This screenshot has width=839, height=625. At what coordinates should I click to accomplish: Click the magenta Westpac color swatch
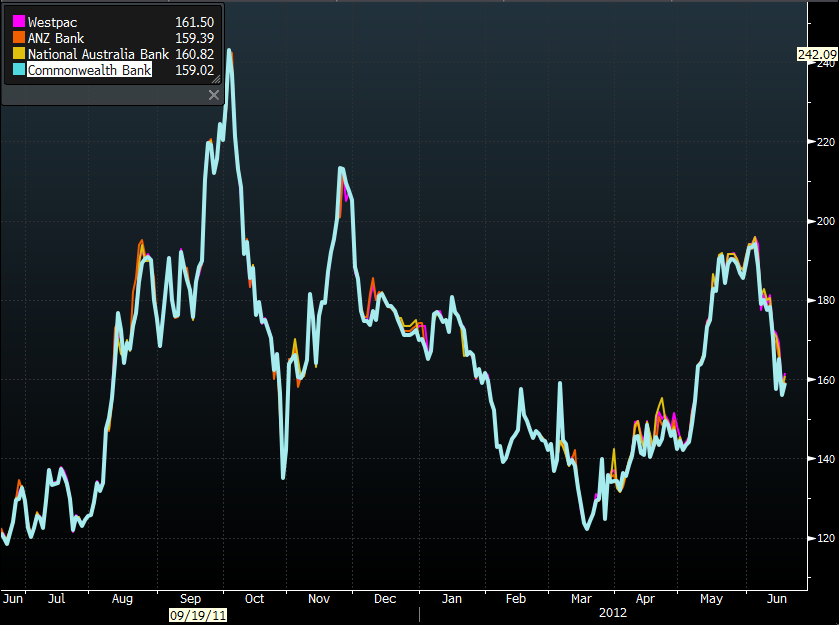click(x=18, y=22)
